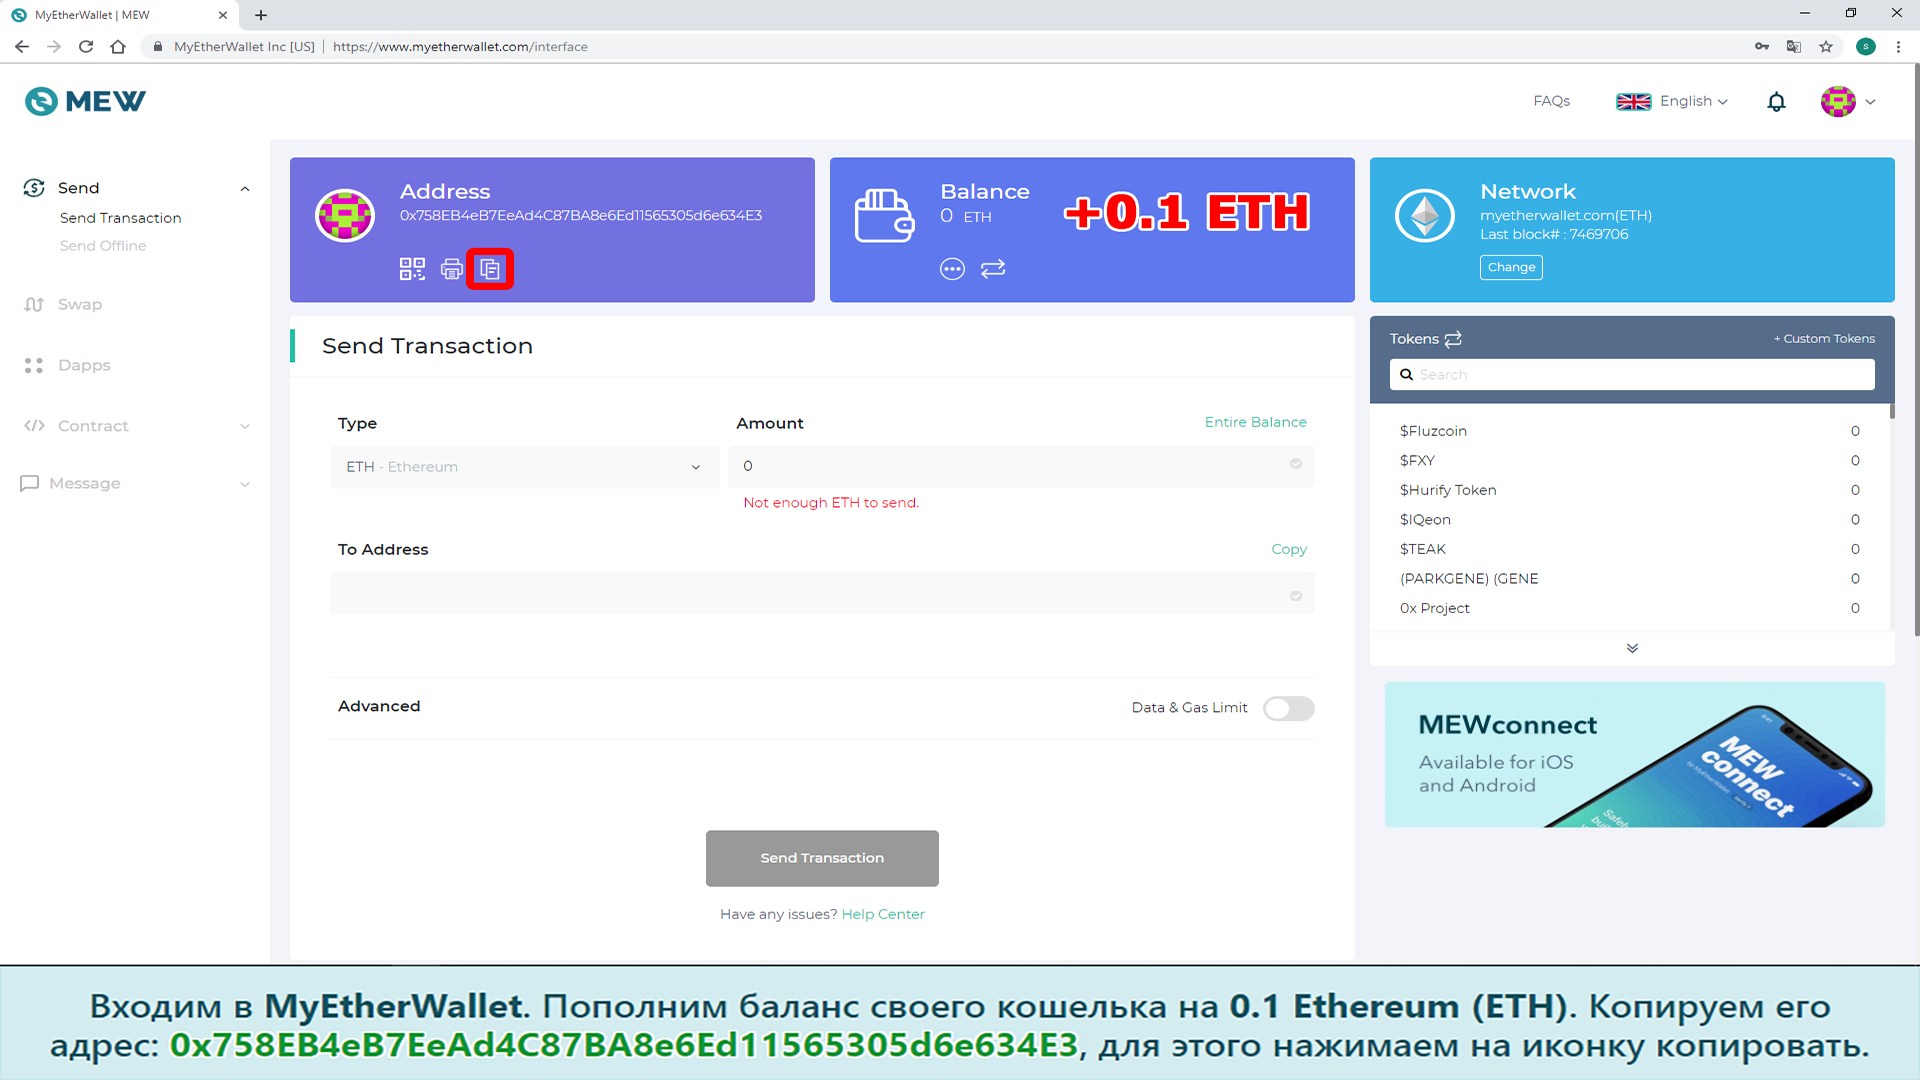The width and height of the screenshot is (1920, 1080).
Task: Open the Dapps section
Action: pos(84,366)
